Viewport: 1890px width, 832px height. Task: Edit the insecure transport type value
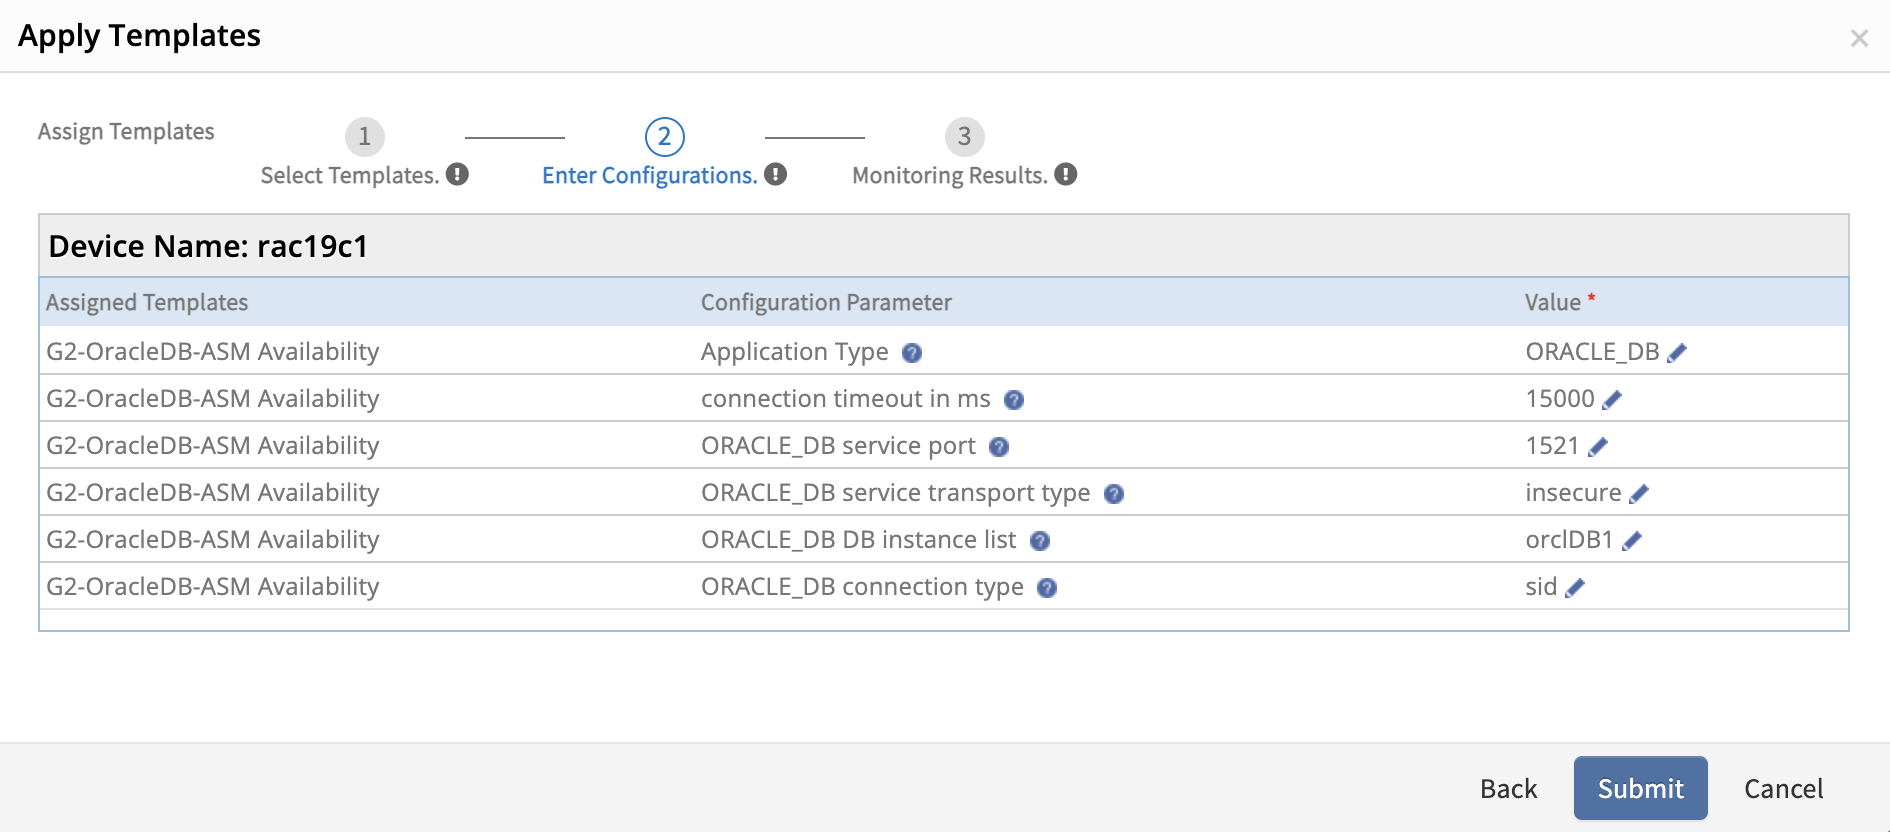point(1639,493)
